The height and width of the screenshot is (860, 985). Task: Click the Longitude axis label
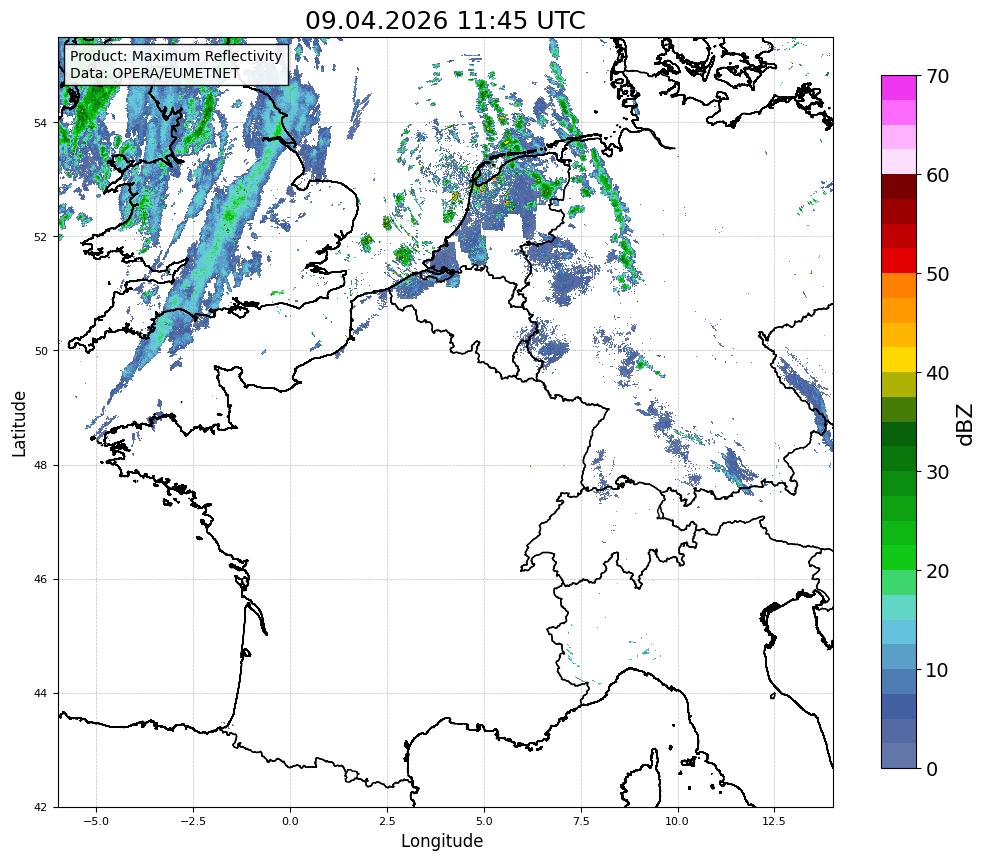(442, 841)
